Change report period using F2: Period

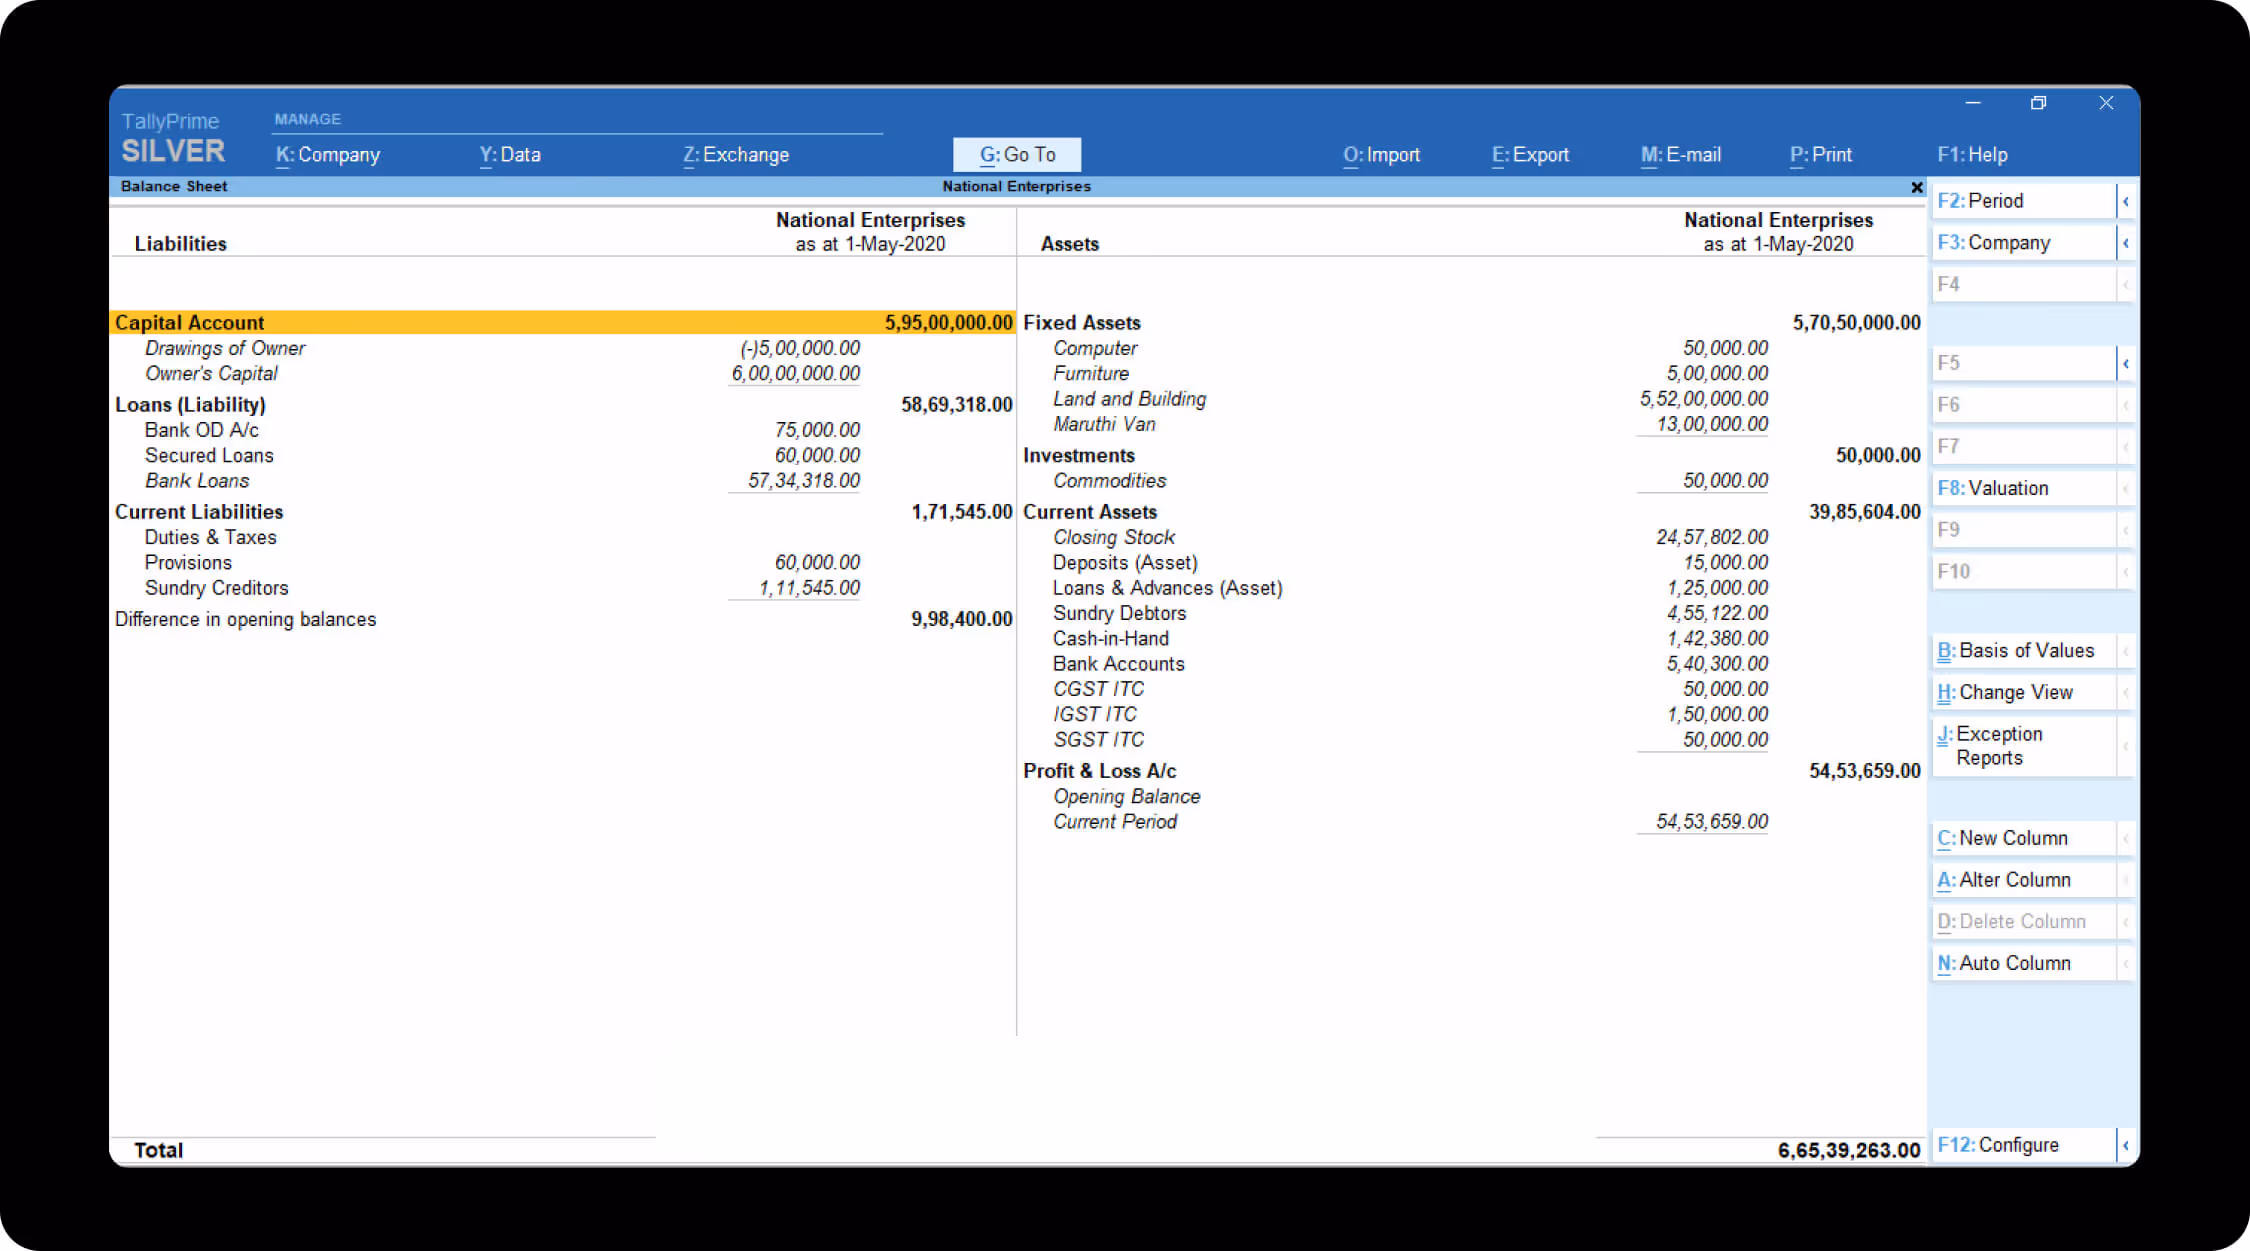pyautogui.click(x=2021, y=200)
